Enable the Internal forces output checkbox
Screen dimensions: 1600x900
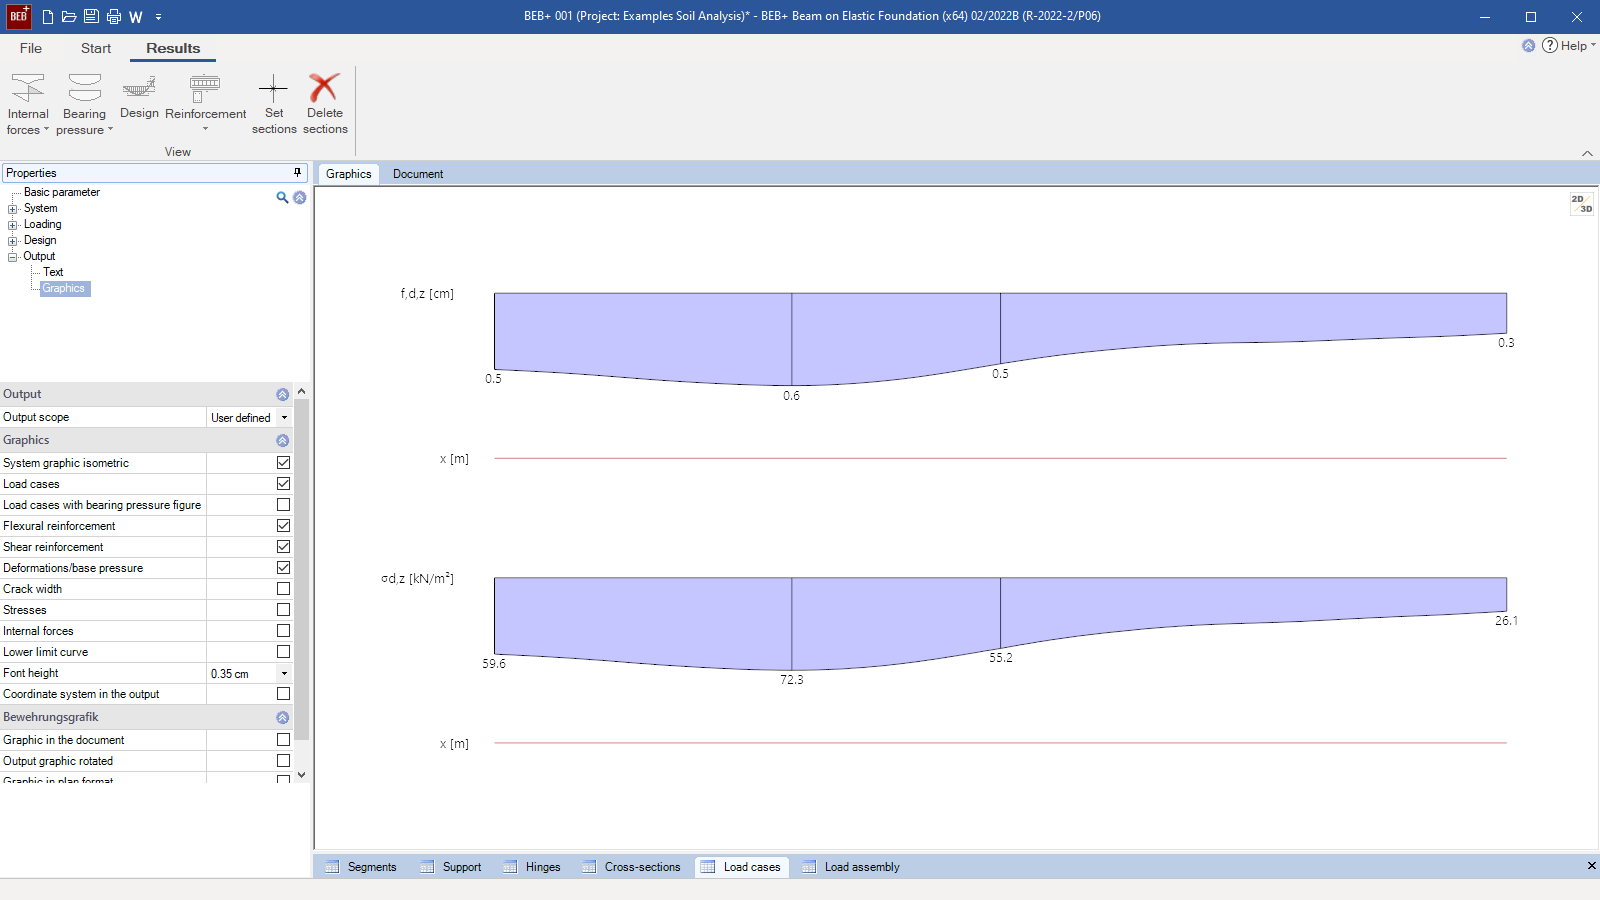pos(283,631)
